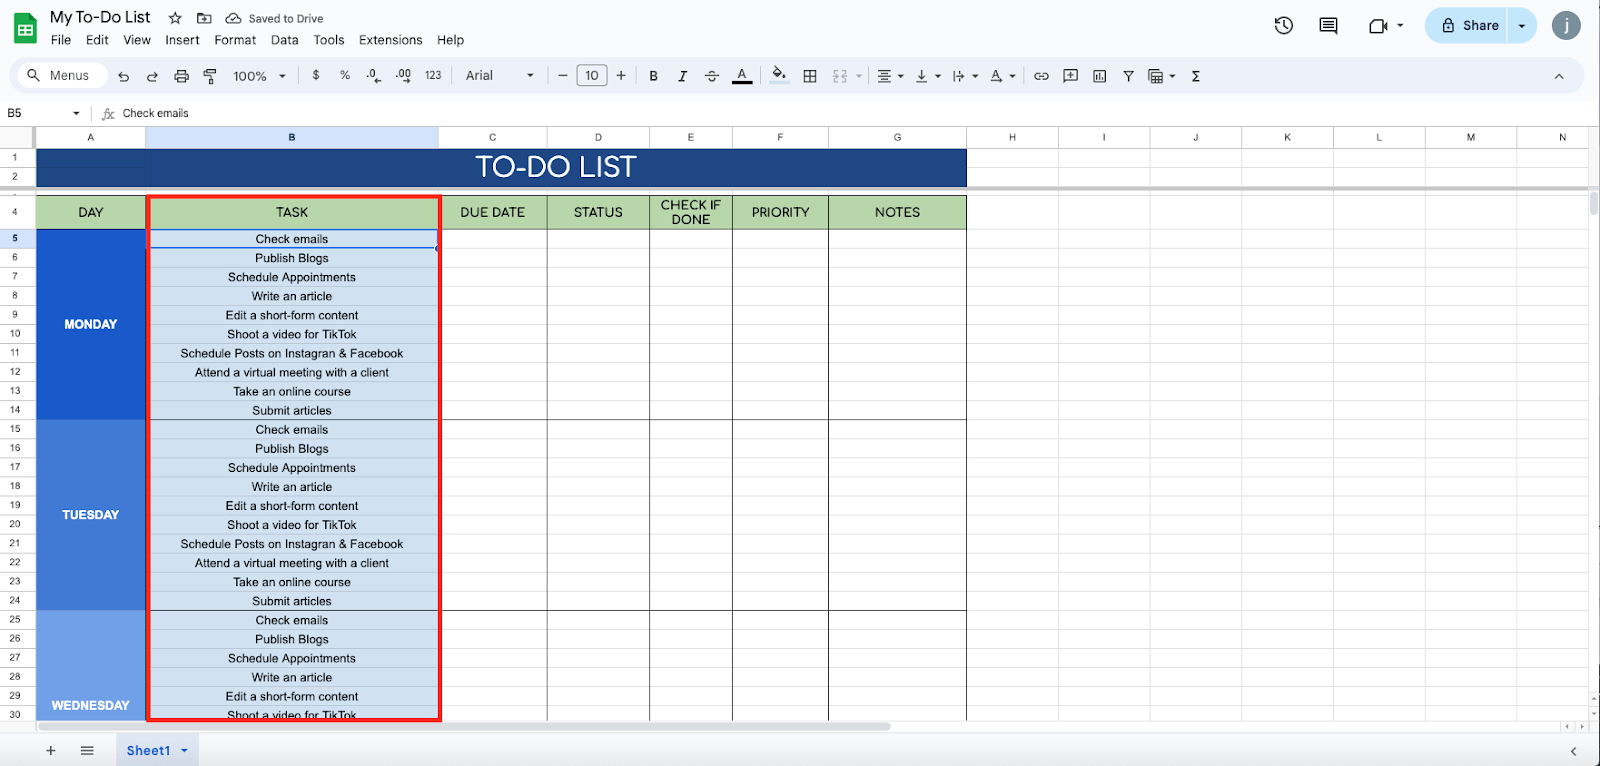Expand filter views dropdown
1600x766 pixels.
(x=1172, y=76)
